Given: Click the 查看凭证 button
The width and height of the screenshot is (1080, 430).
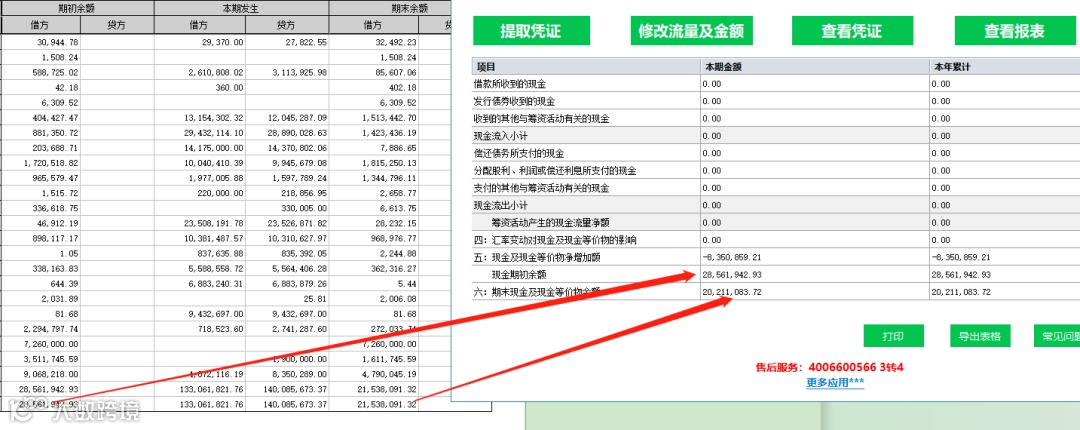Looking at the screenshot, I should pos(852,31).
